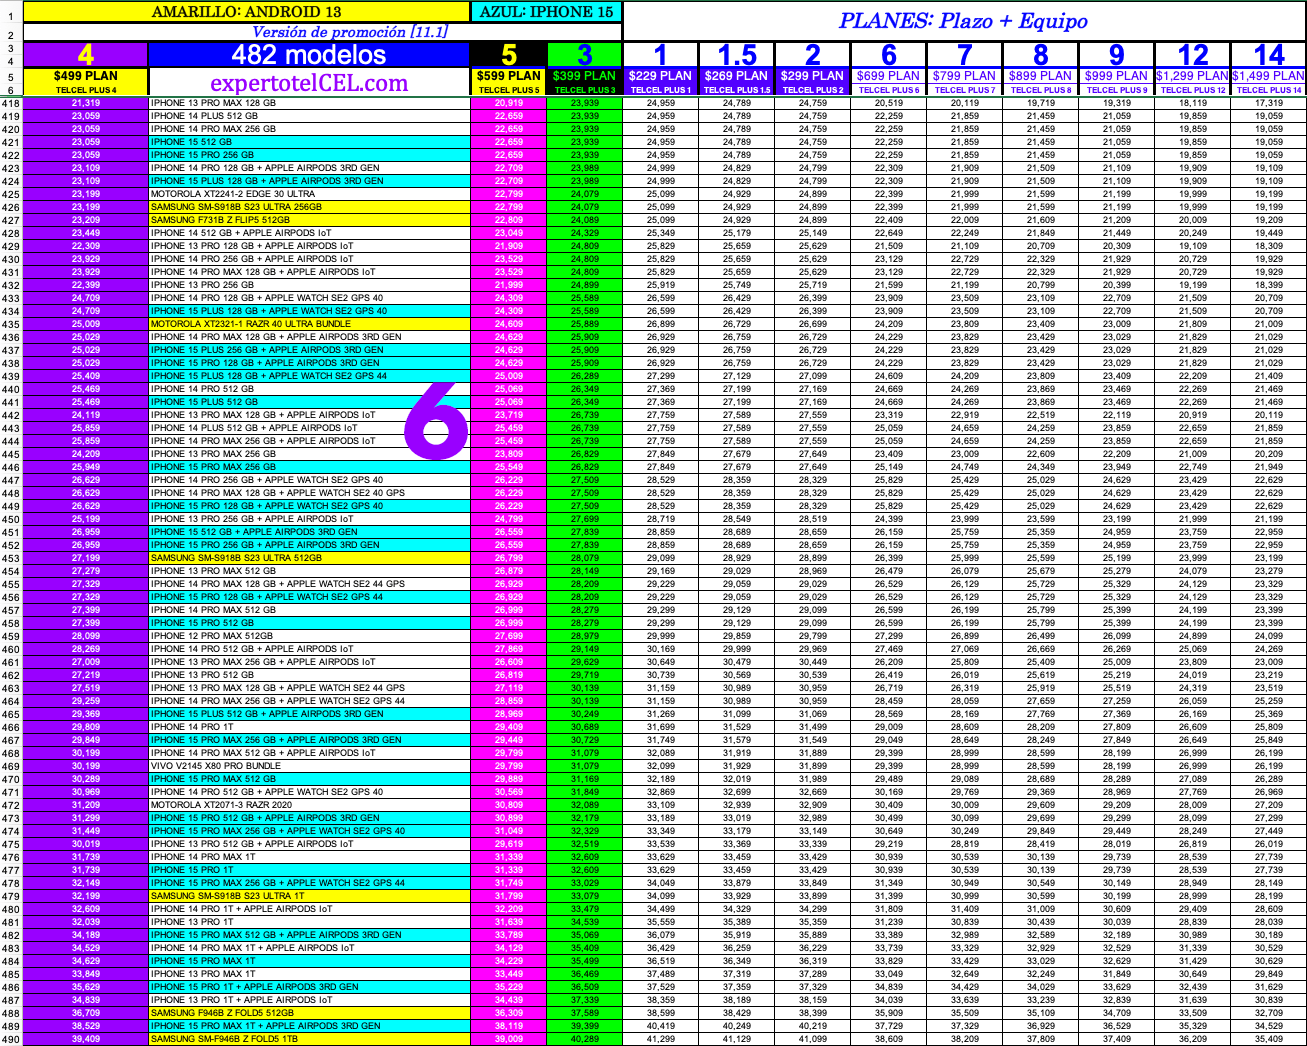Click 'SAMSUNG SM-S918B S23 ULTRA 512GB' model cell

(x=309, y=558)
